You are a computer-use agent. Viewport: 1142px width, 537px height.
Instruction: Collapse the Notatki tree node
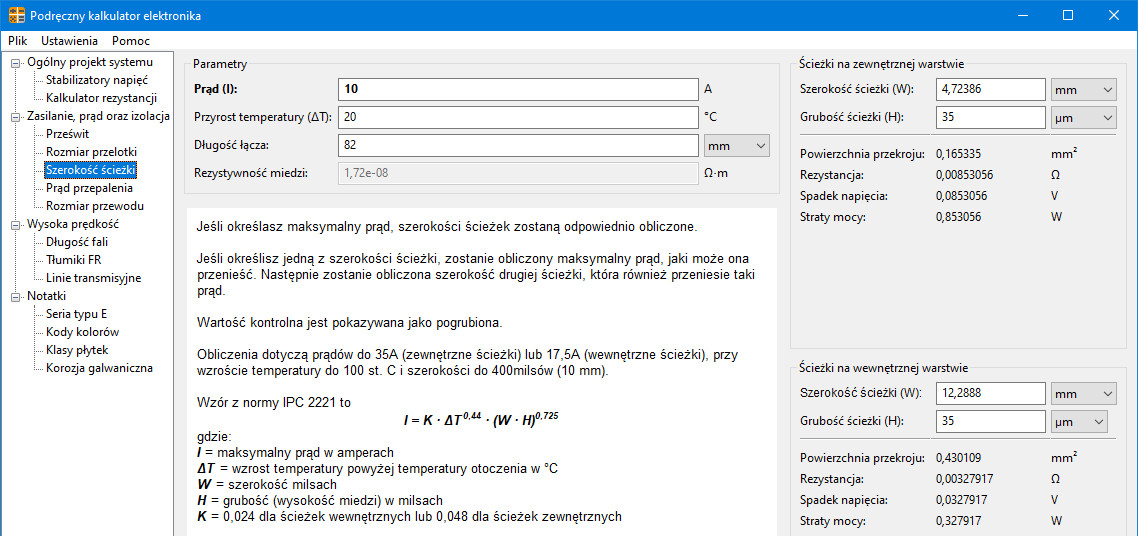16,297
